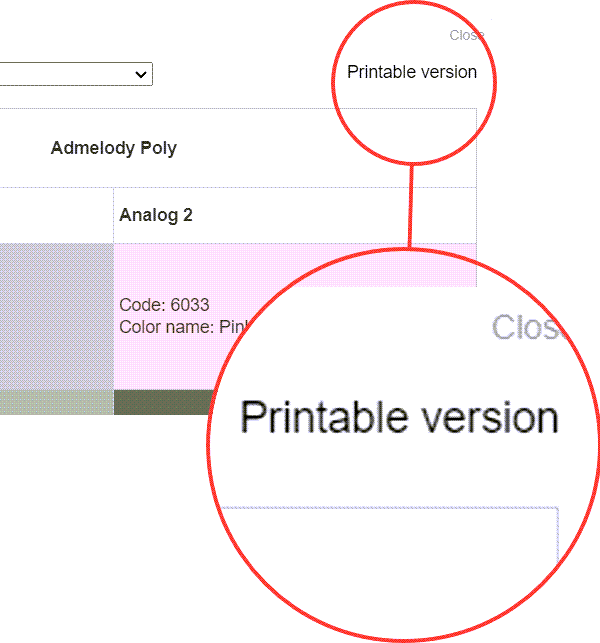Screen dimensions: 600x643
Task: Open the Printable version link in small circle
Action: pos(411,72)
